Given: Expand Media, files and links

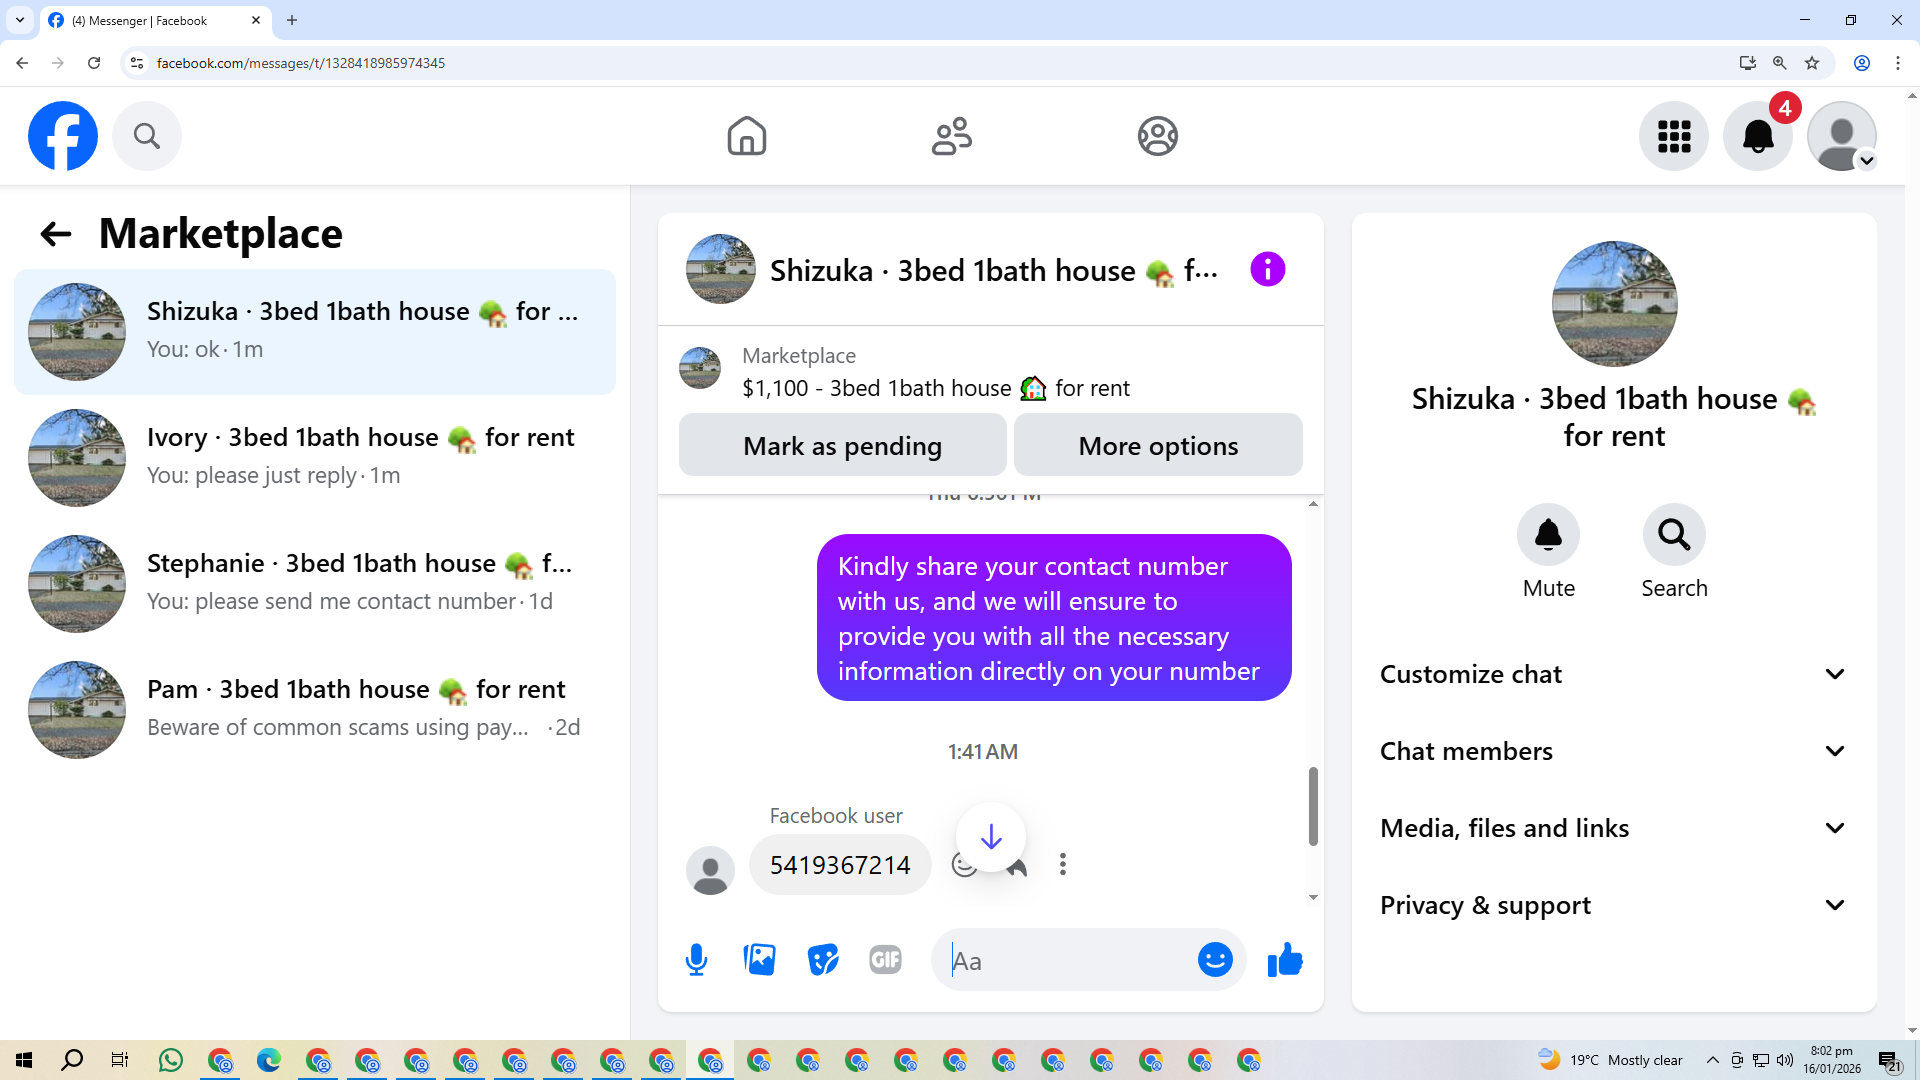Looking at the screenshot, I should [1613, 828].
